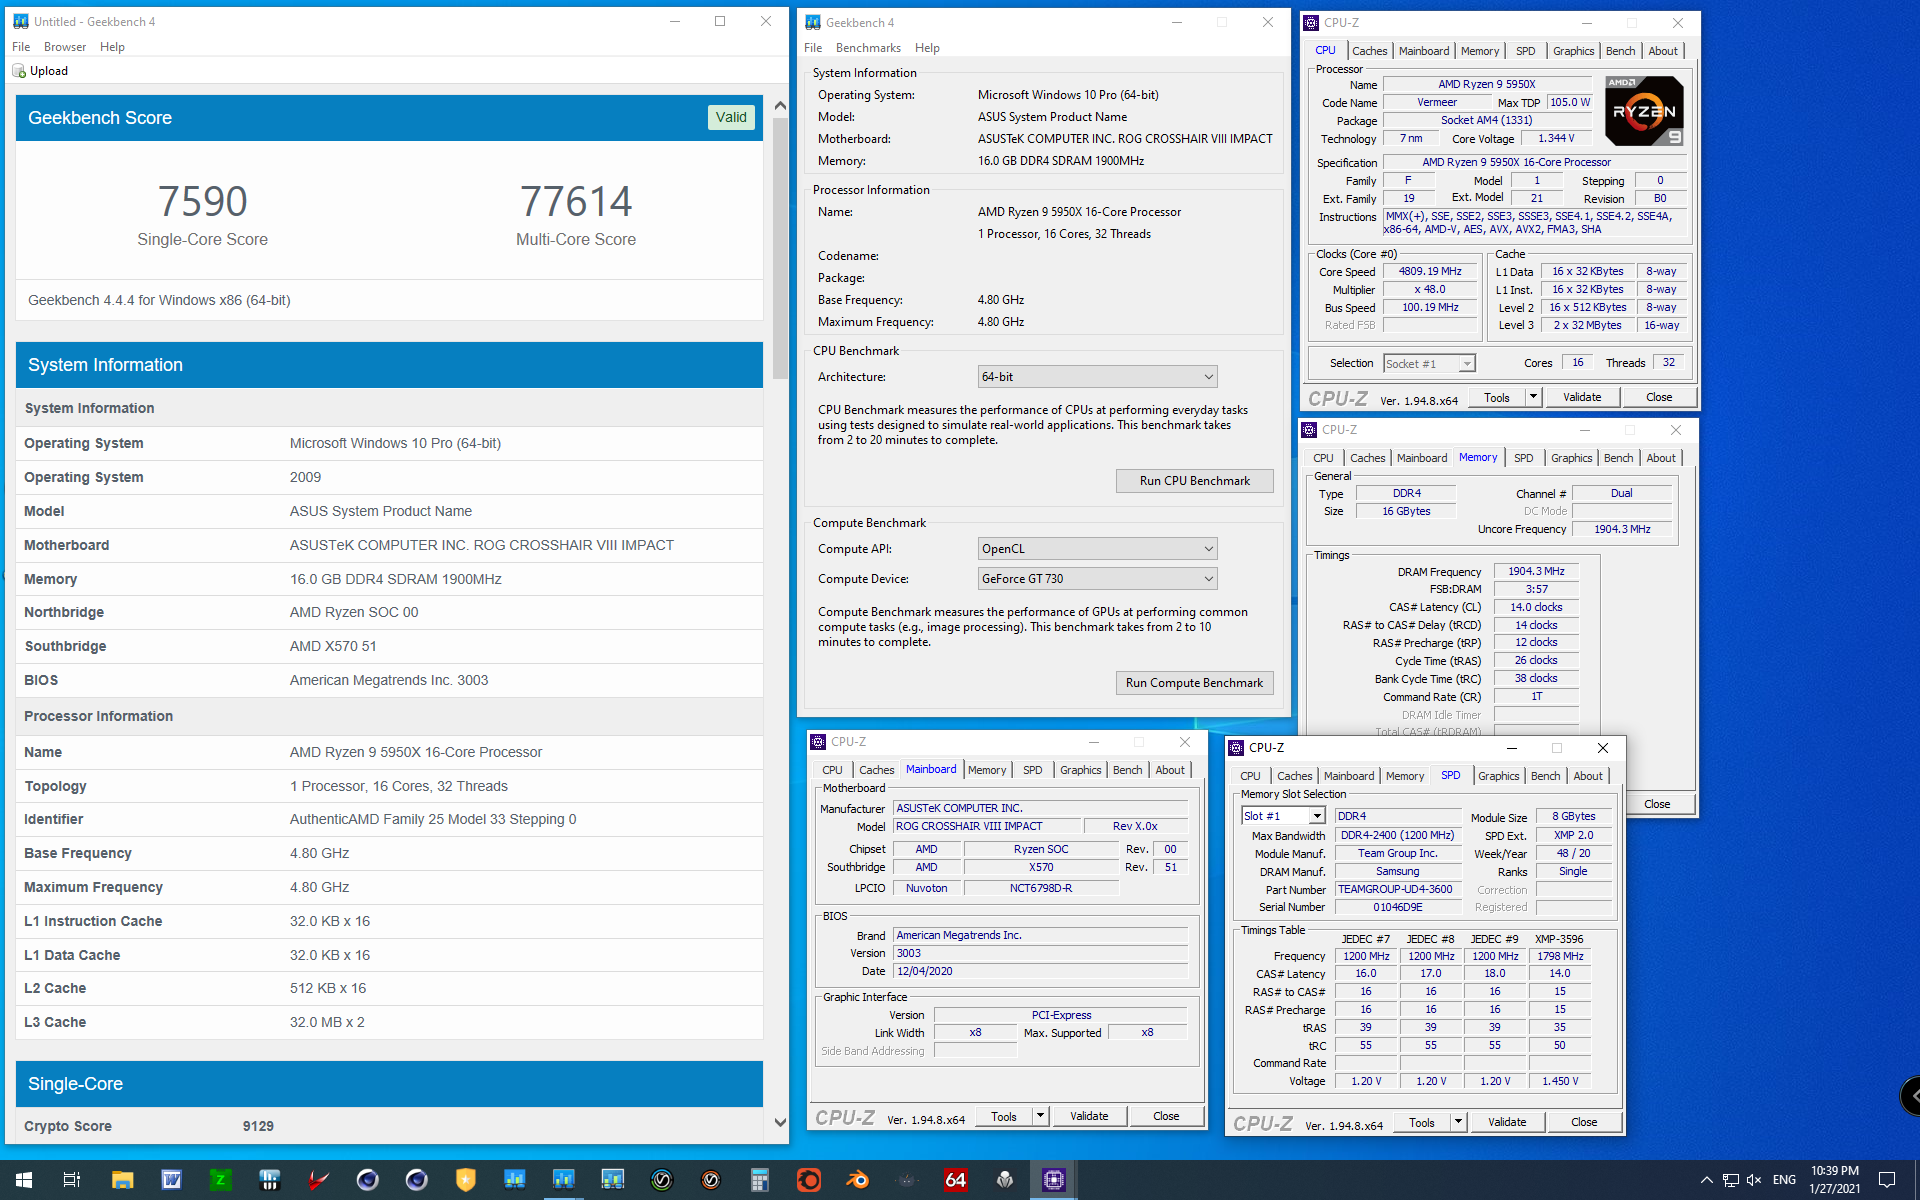This screenshot has height=1200, width=1920.
Task: Open the red 64 AIDA64 taskbar icon
Action: pos(956,1180)
